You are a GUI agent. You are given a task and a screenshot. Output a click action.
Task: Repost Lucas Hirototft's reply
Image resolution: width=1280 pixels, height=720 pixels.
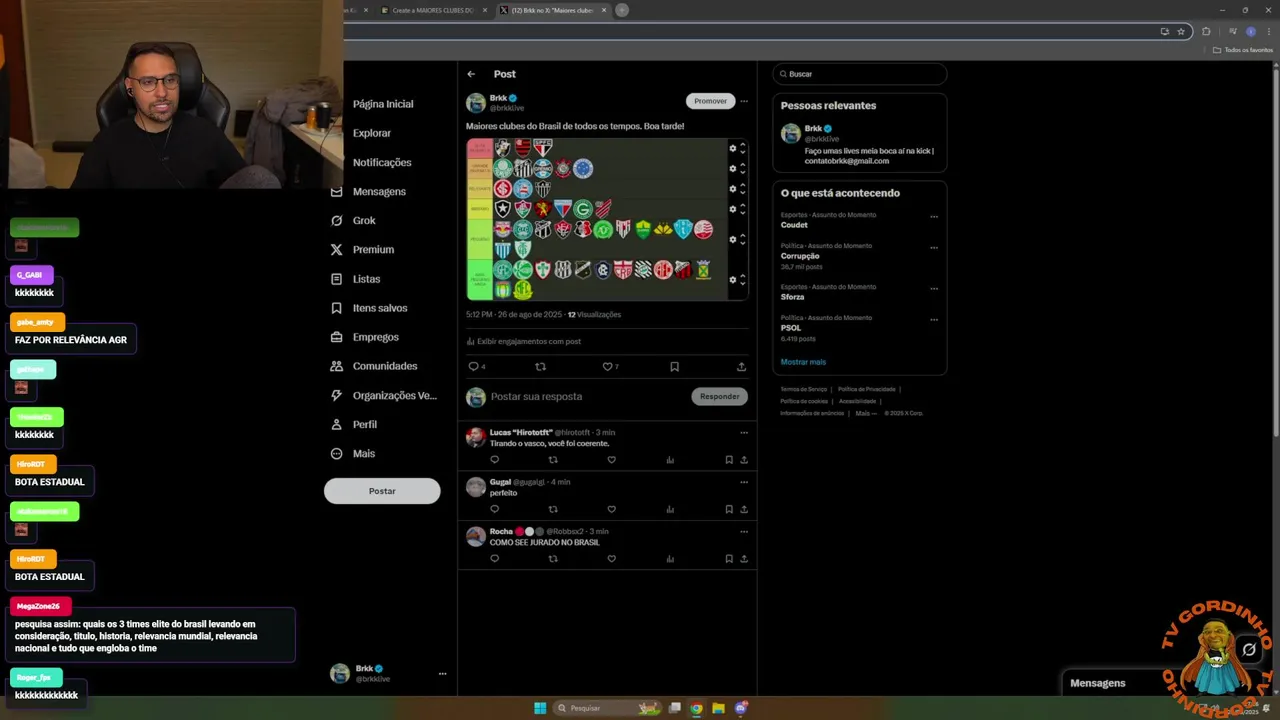coord(553,460)
